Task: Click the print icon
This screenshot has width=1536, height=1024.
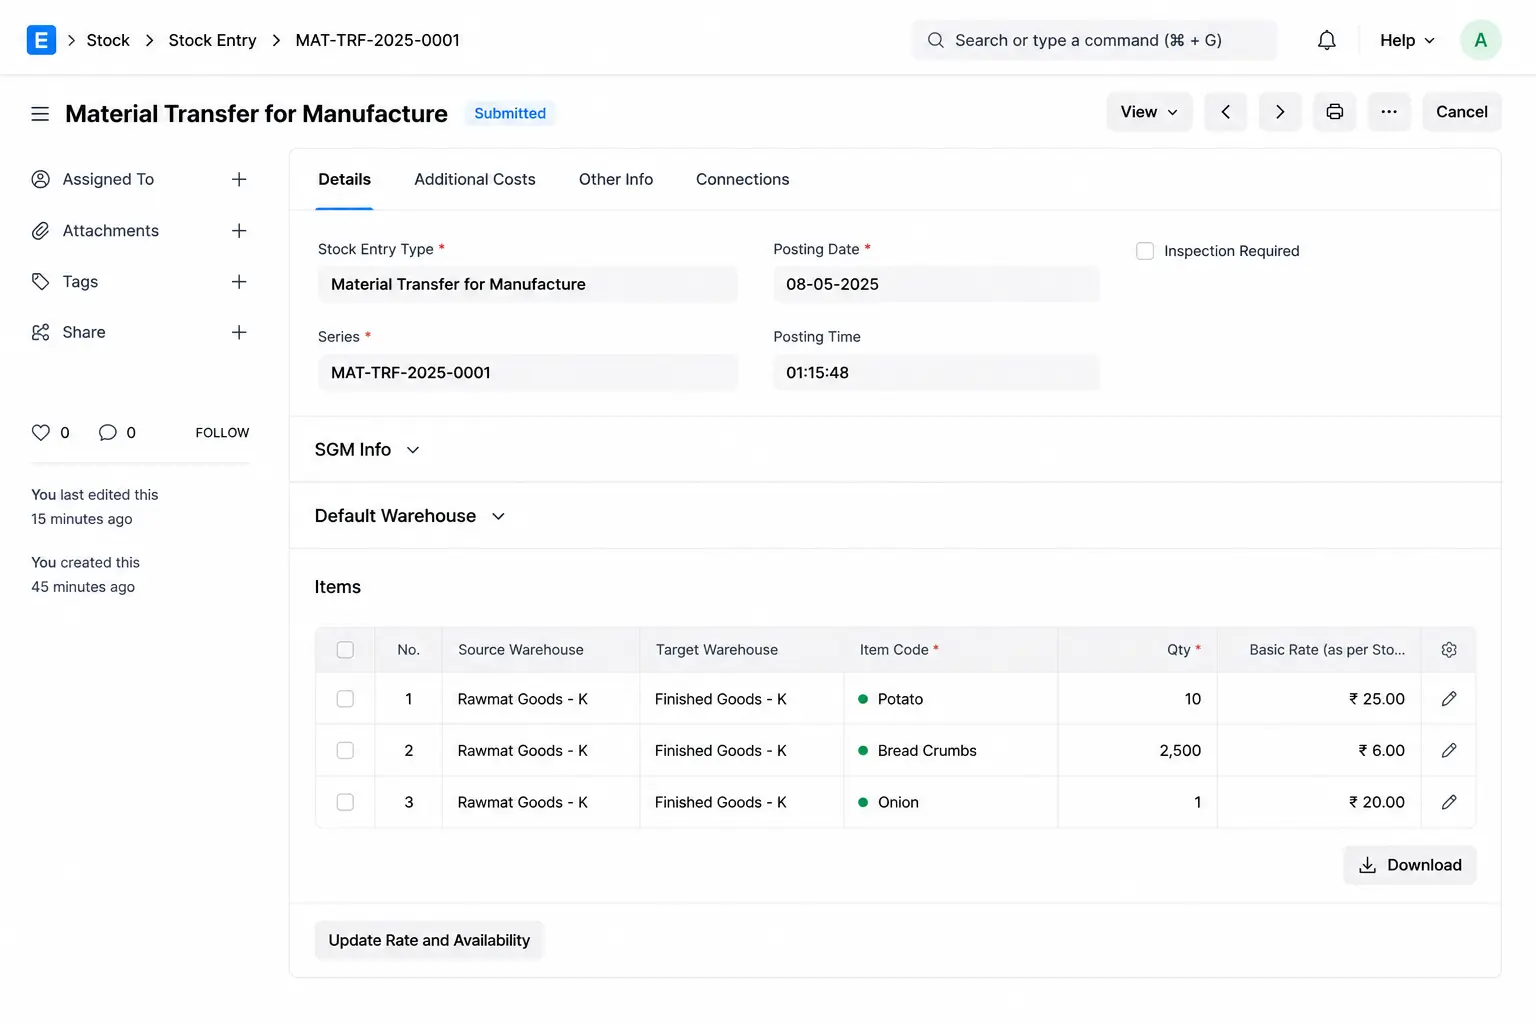Action: pyautogui.click(x=1335, y=112)
